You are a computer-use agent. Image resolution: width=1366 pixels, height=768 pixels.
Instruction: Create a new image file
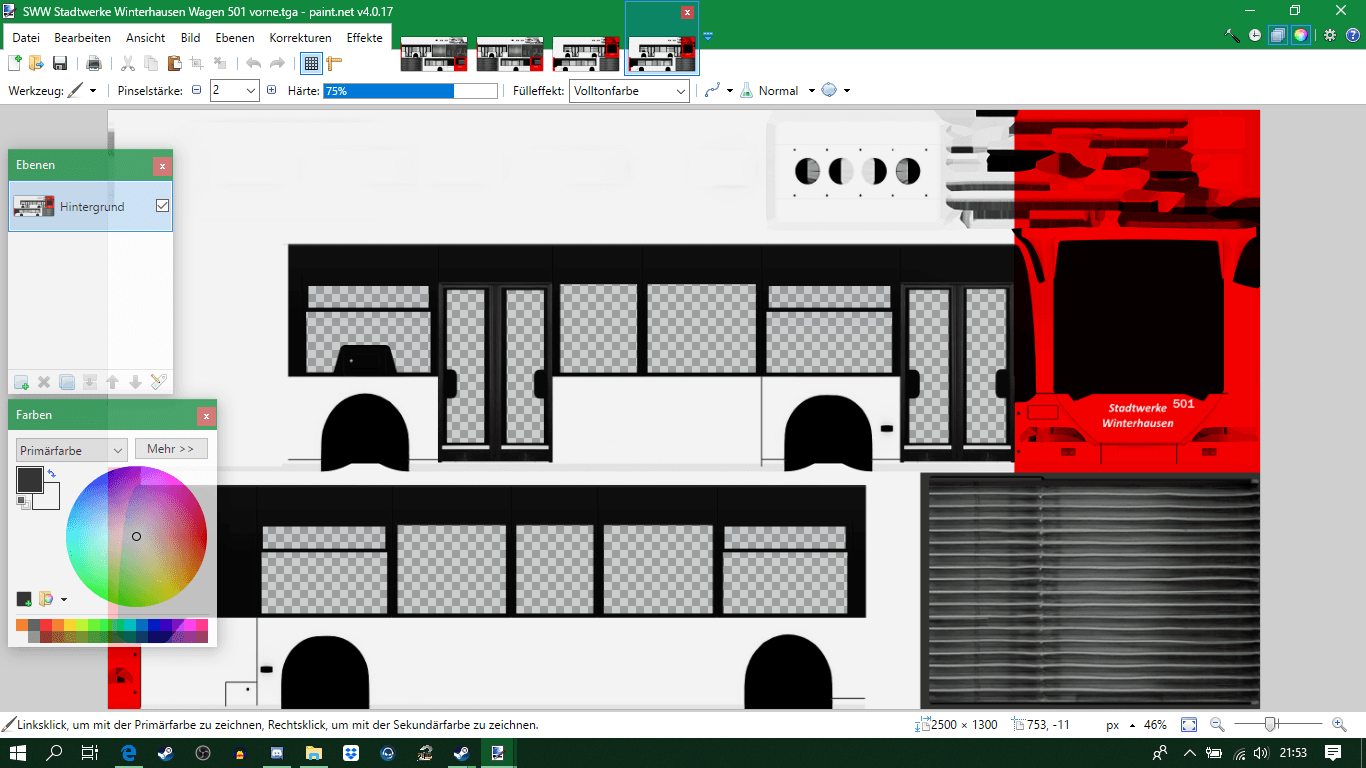coord(15,64)
